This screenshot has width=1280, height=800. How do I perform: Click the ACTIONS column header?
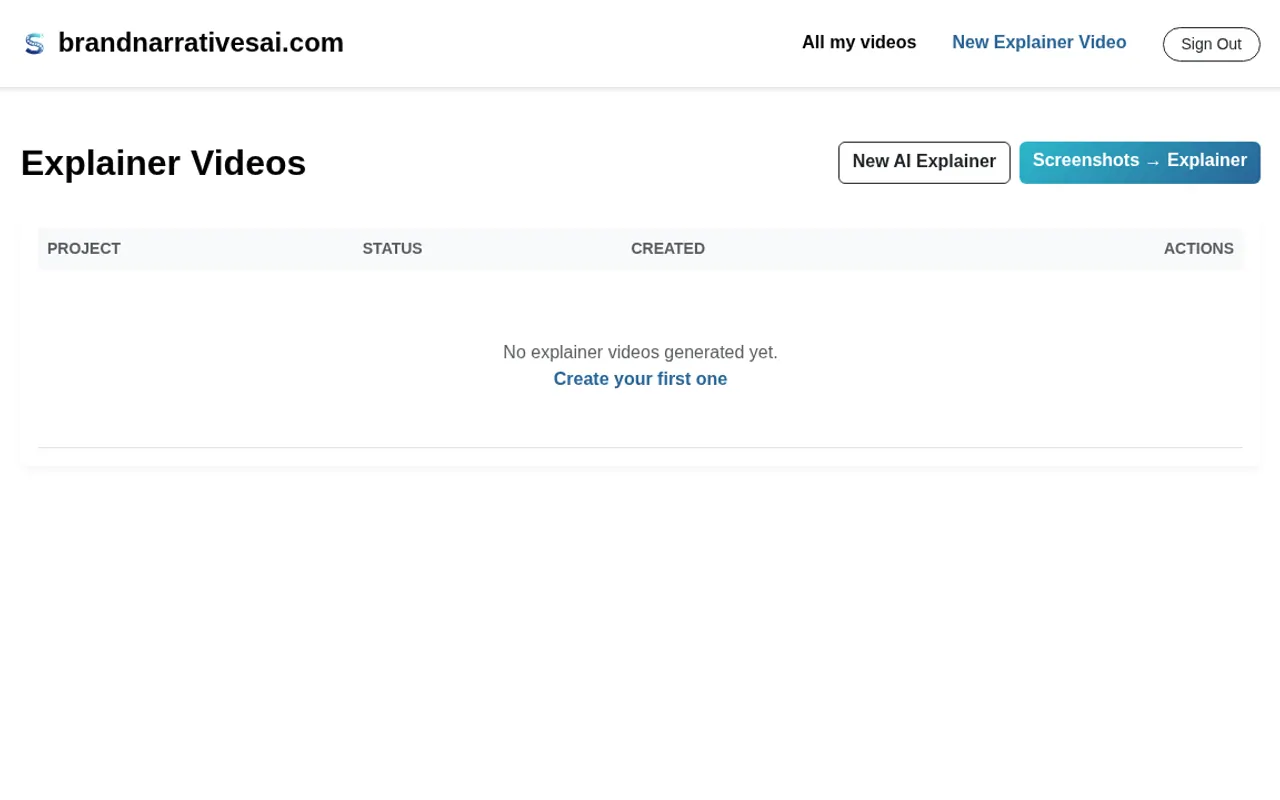[1198, 249]
